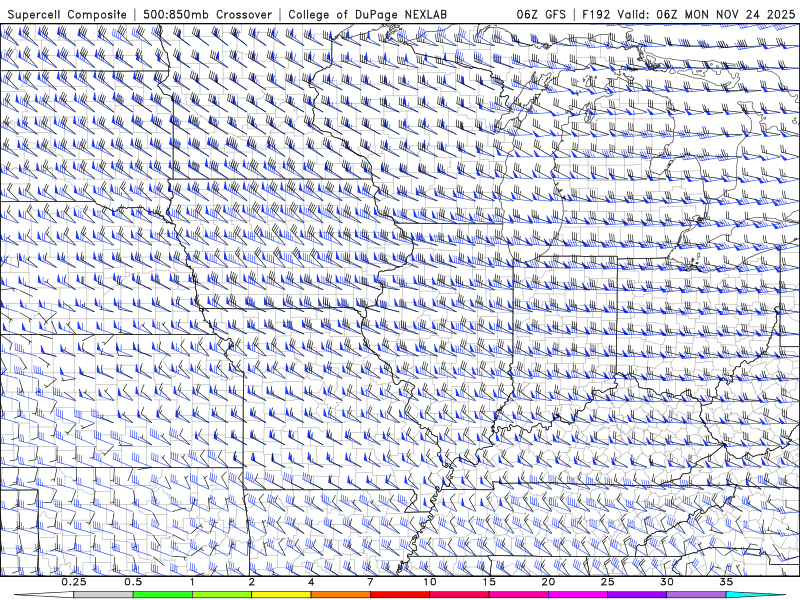The image size is (800, 600).
Task: Click the '20' scale label
Action: (548, 582)
